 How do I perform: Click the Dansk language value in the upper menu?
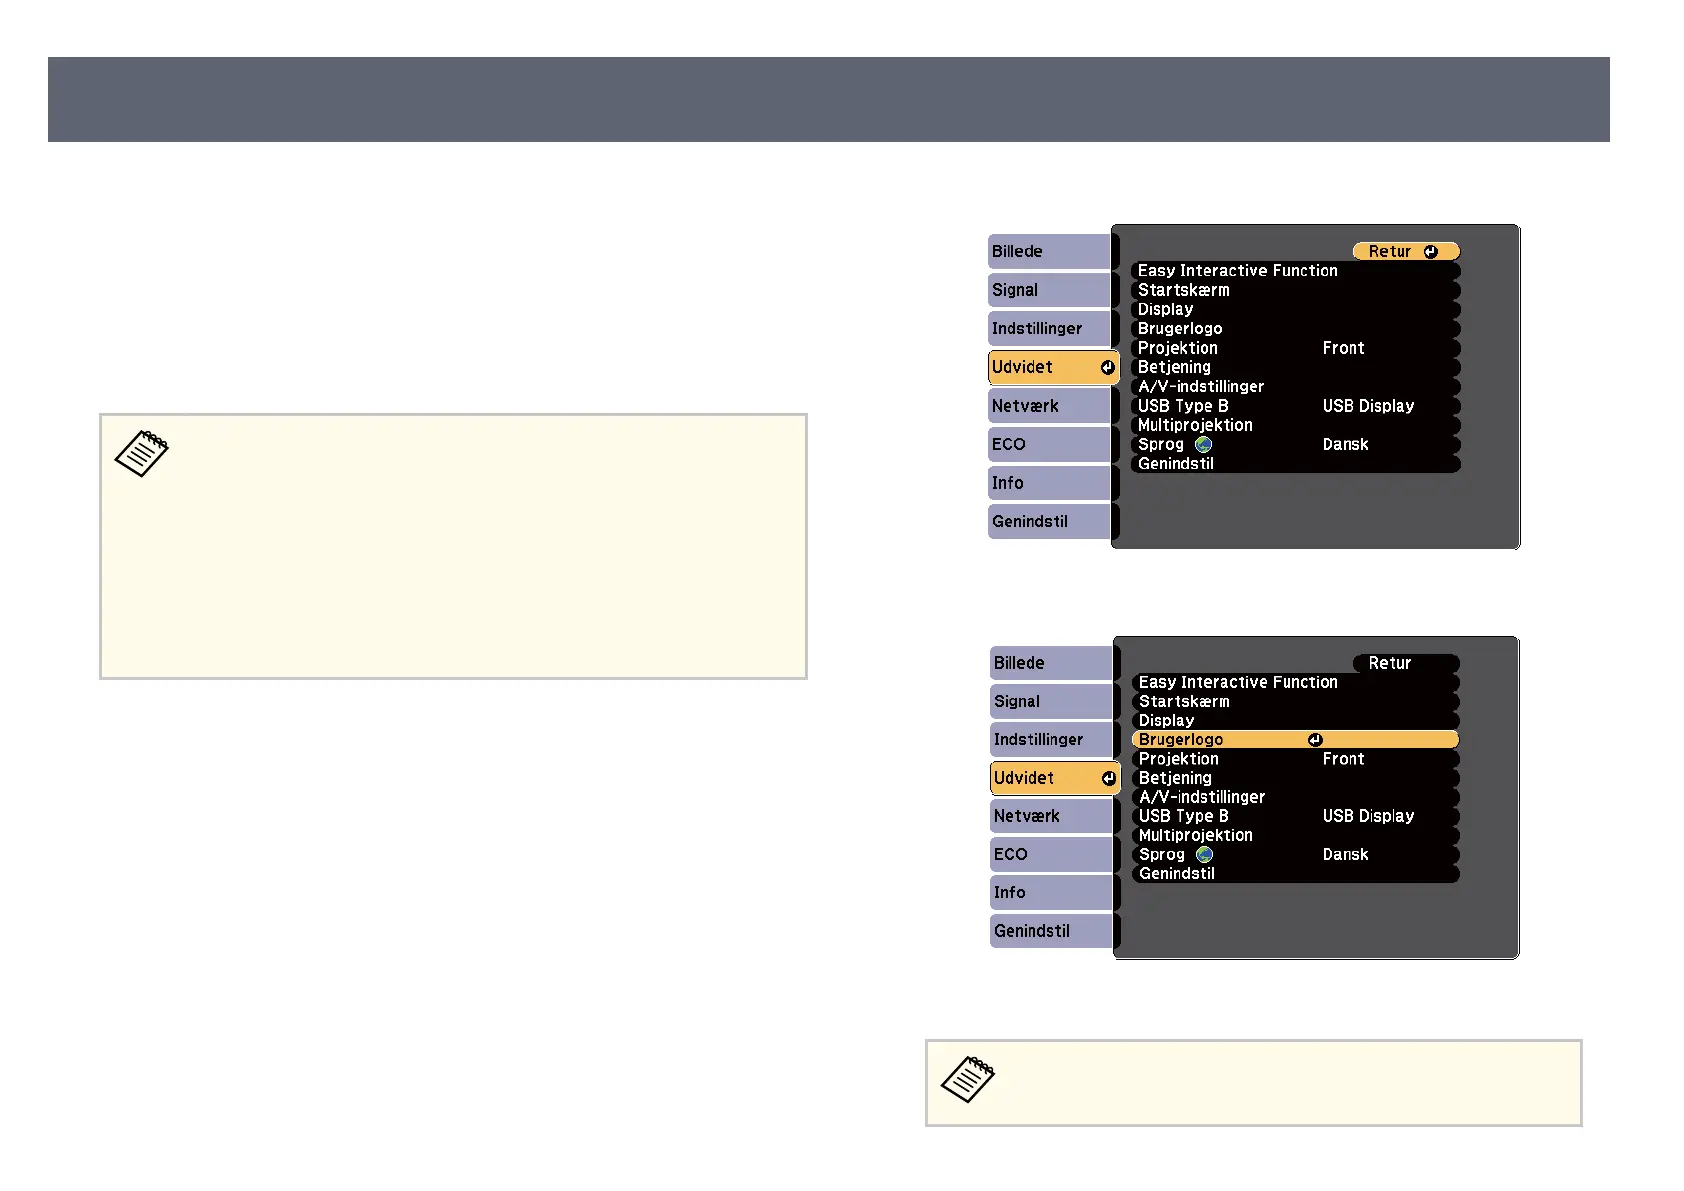click(1345, 445)
